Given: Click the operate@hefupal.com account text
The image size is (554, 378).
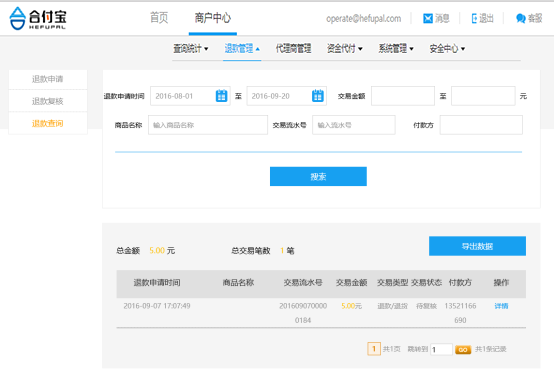Looking at the screenshot, I should tap(364, 18).
